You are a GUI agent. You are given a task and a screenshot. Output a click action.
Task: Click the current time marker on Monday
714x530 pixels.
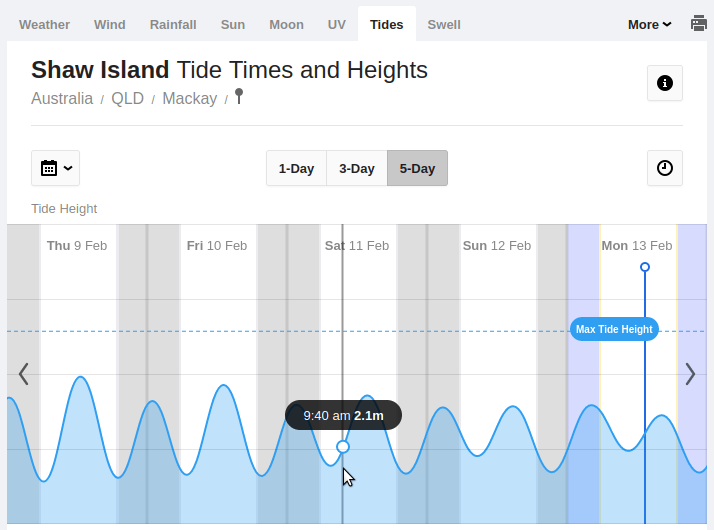(x=645, y=267)
